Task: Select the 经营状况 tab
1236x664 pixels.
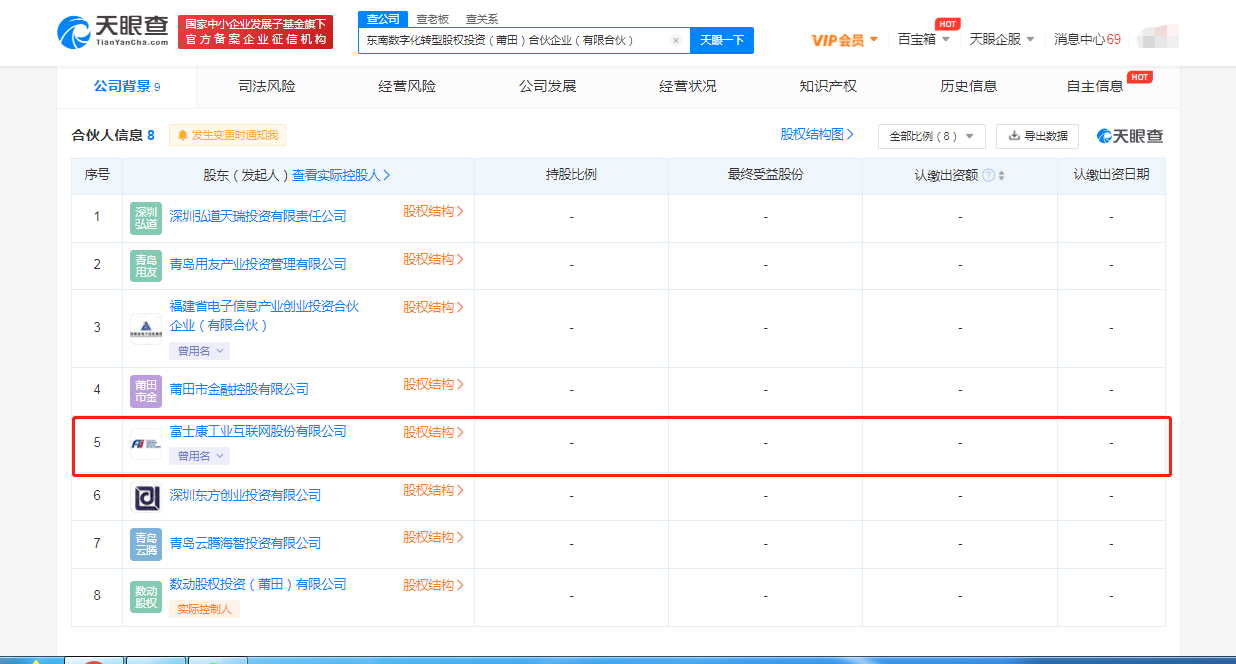Action: 688,87
